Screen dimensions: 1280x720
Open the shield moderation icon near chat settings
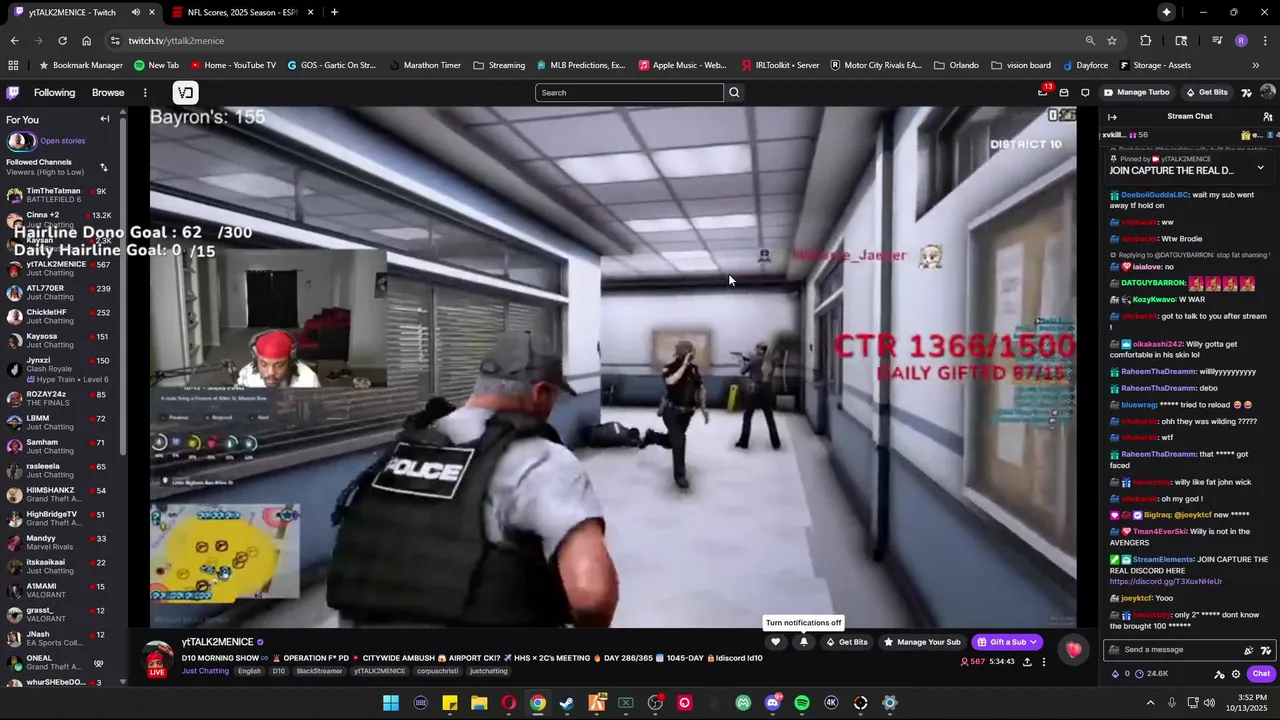click(x=1219, y=674)
